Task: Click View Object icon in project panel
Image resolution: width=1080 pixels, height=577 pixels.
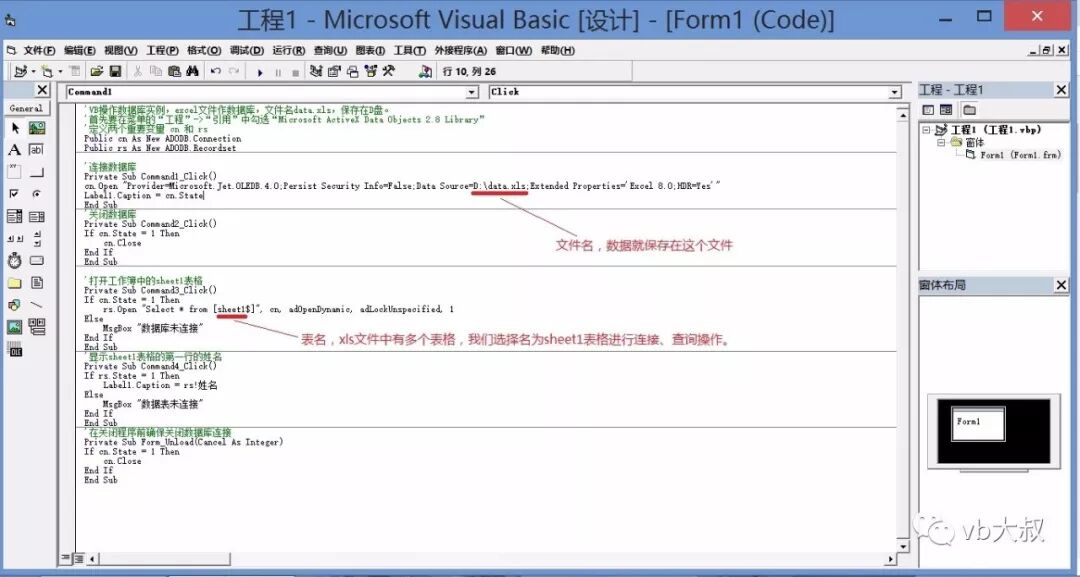Action: pos(946,109)
